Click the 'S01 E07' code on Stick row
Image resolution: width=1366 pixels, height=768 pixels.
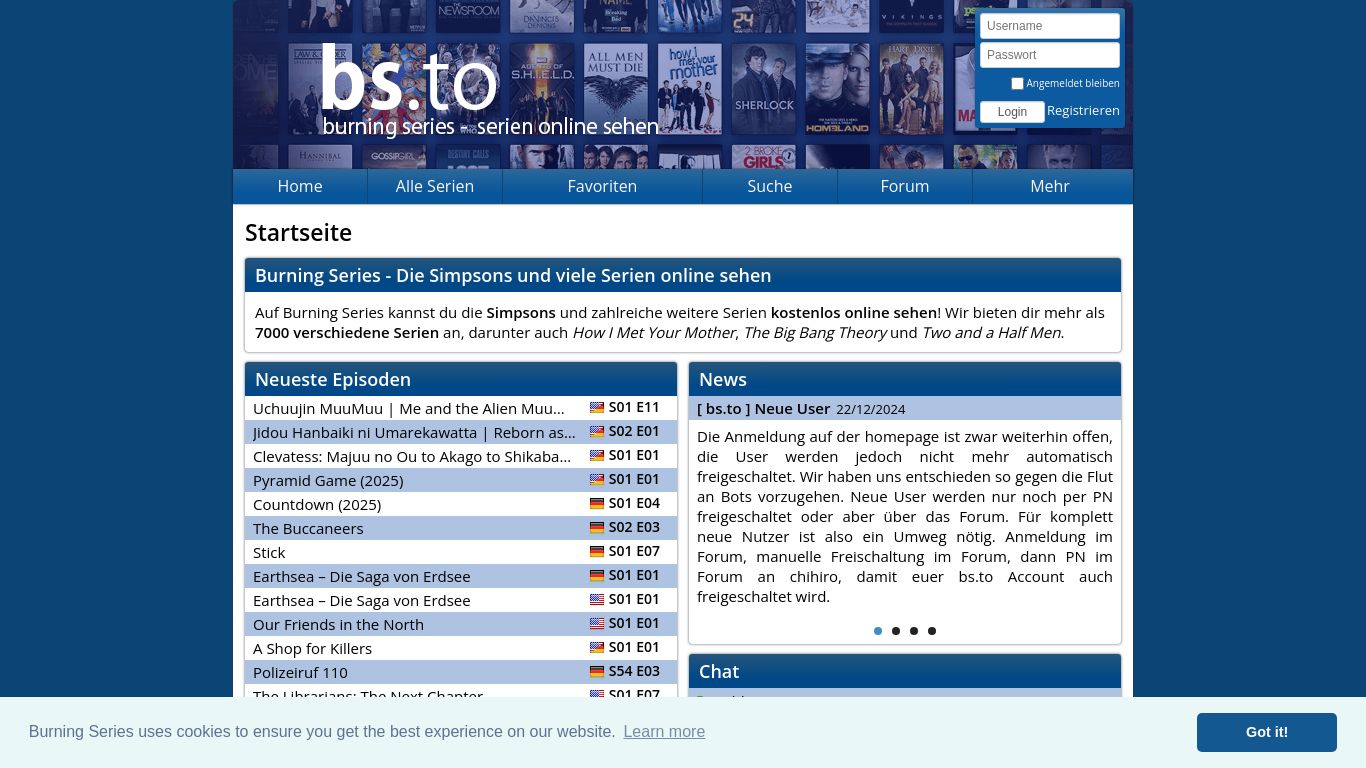pos(634,551)
